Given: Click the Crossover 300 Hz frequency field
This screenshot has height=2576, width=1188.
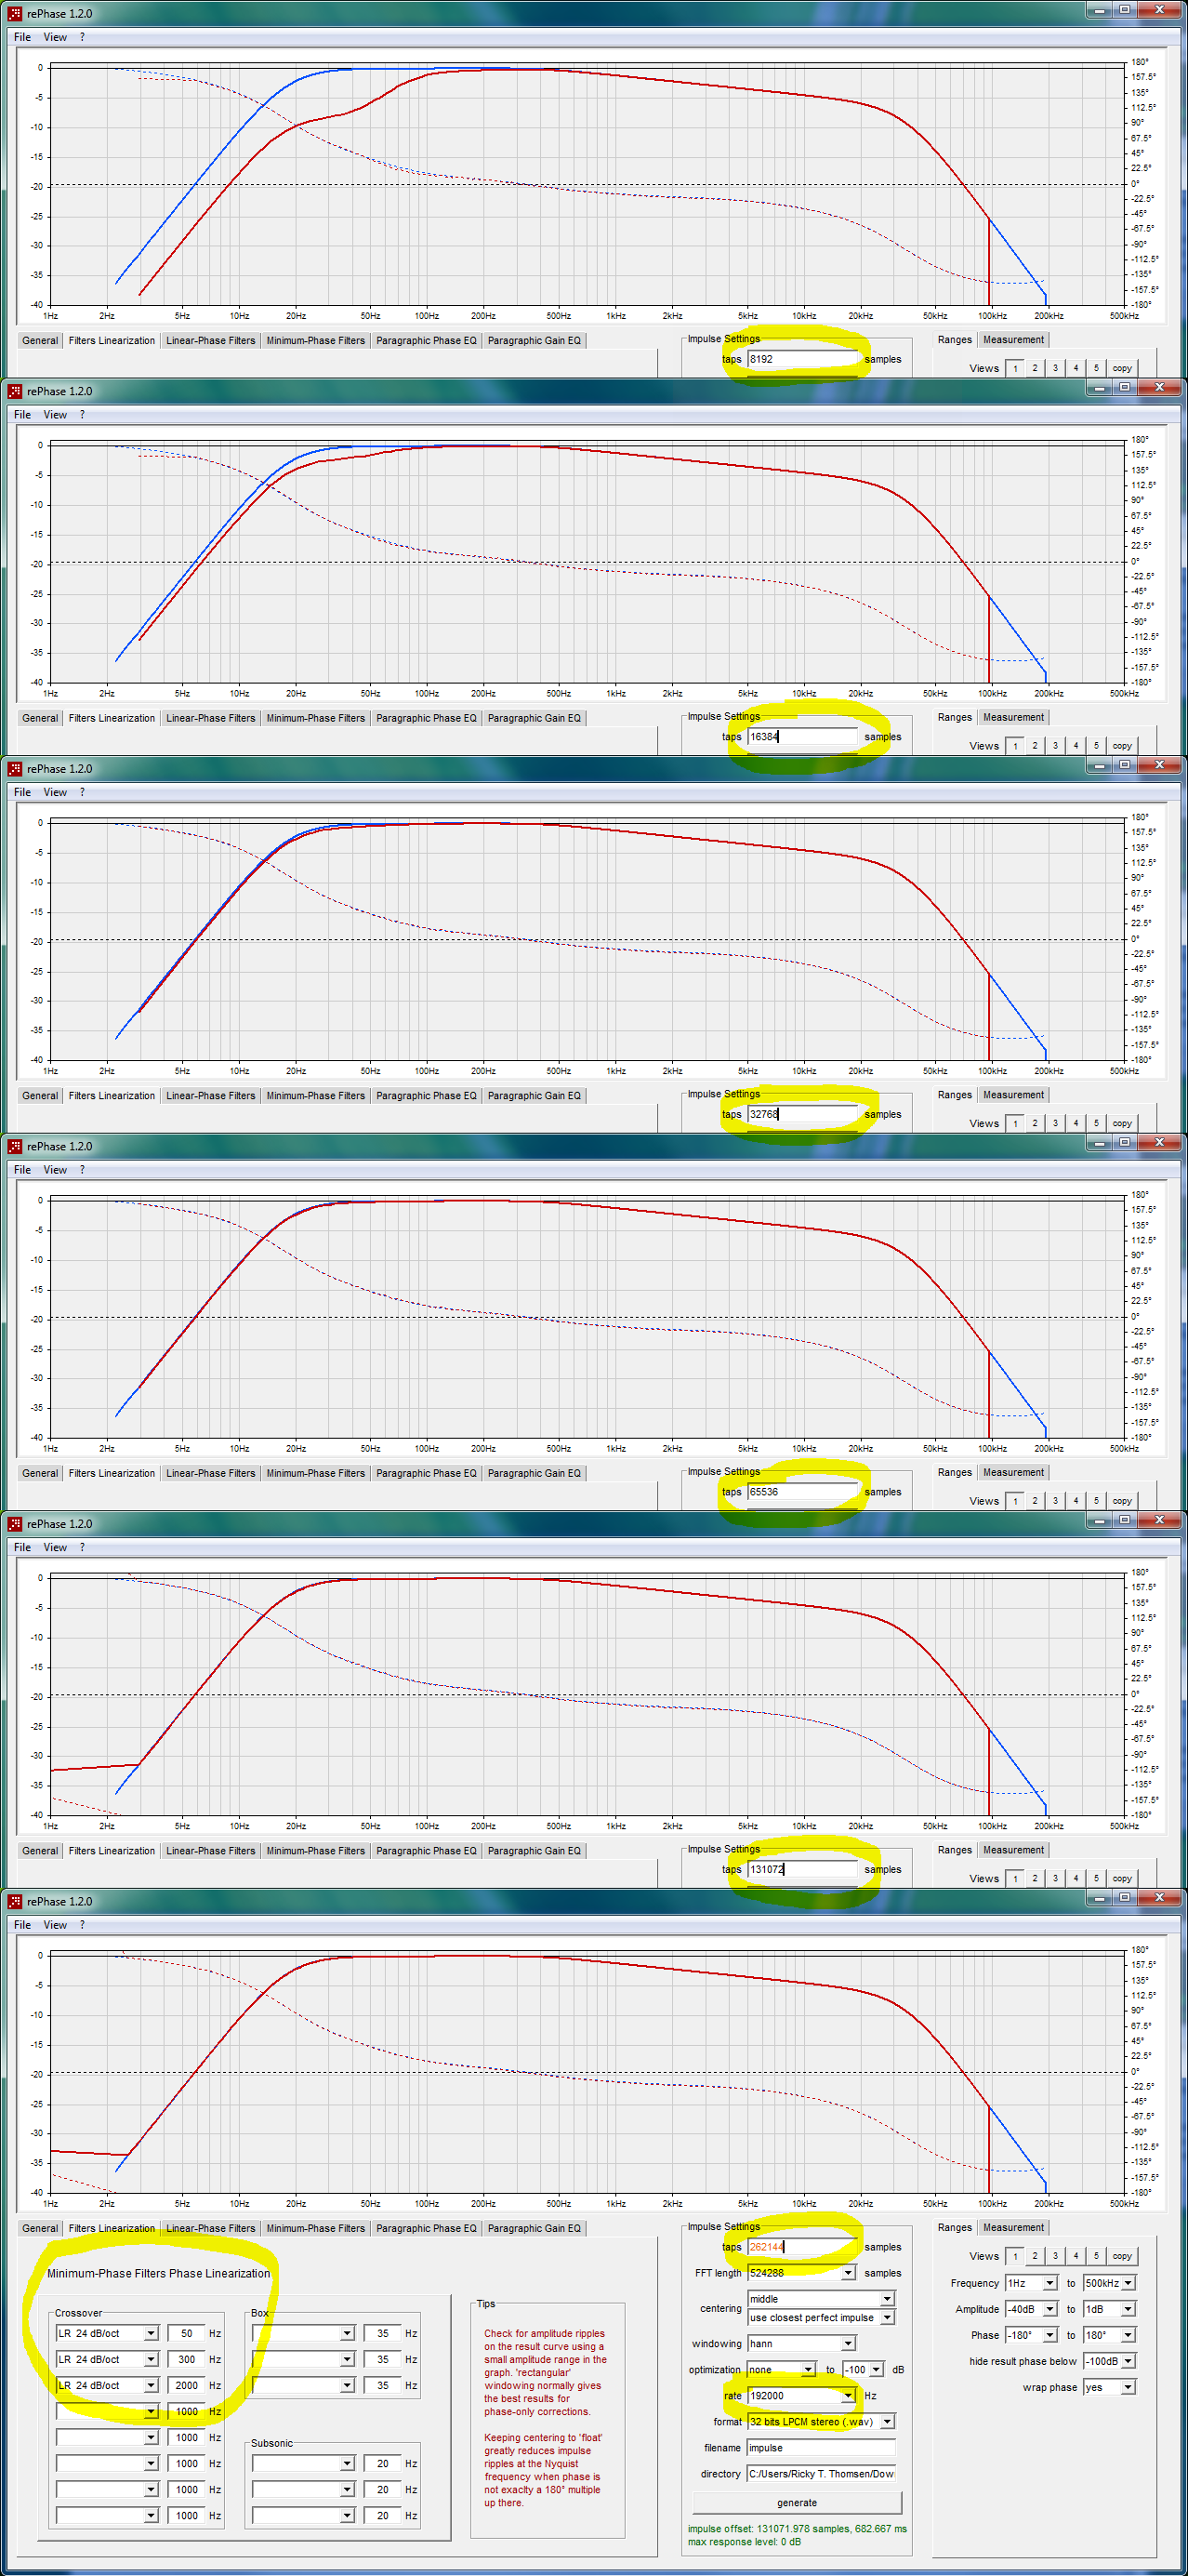Looking at the screenshot, I should tap(186, 2359).
